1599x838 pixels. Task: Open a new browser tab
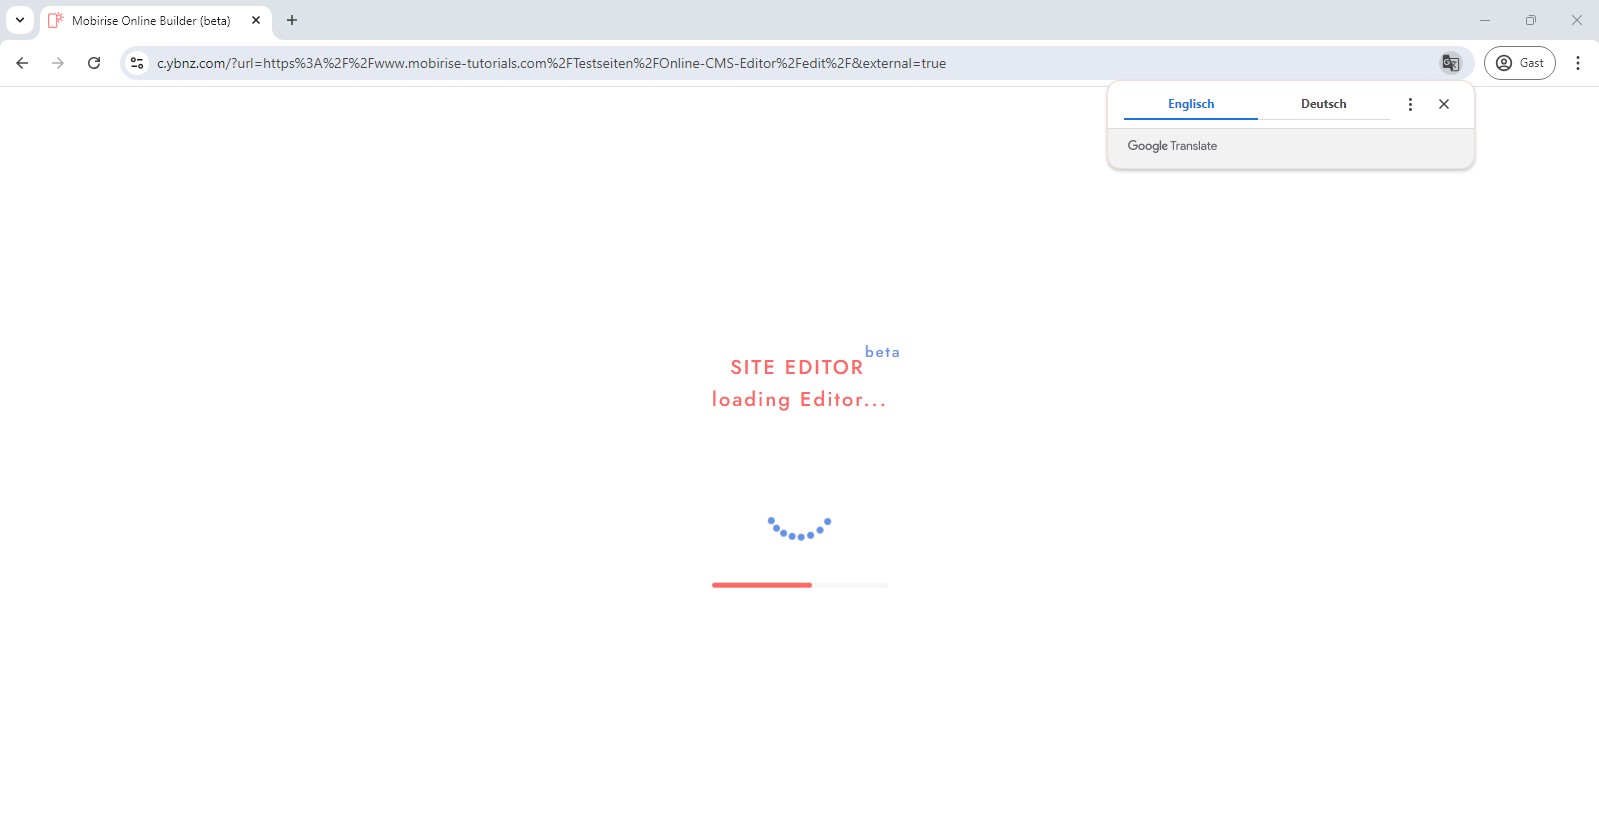(292, 20)
